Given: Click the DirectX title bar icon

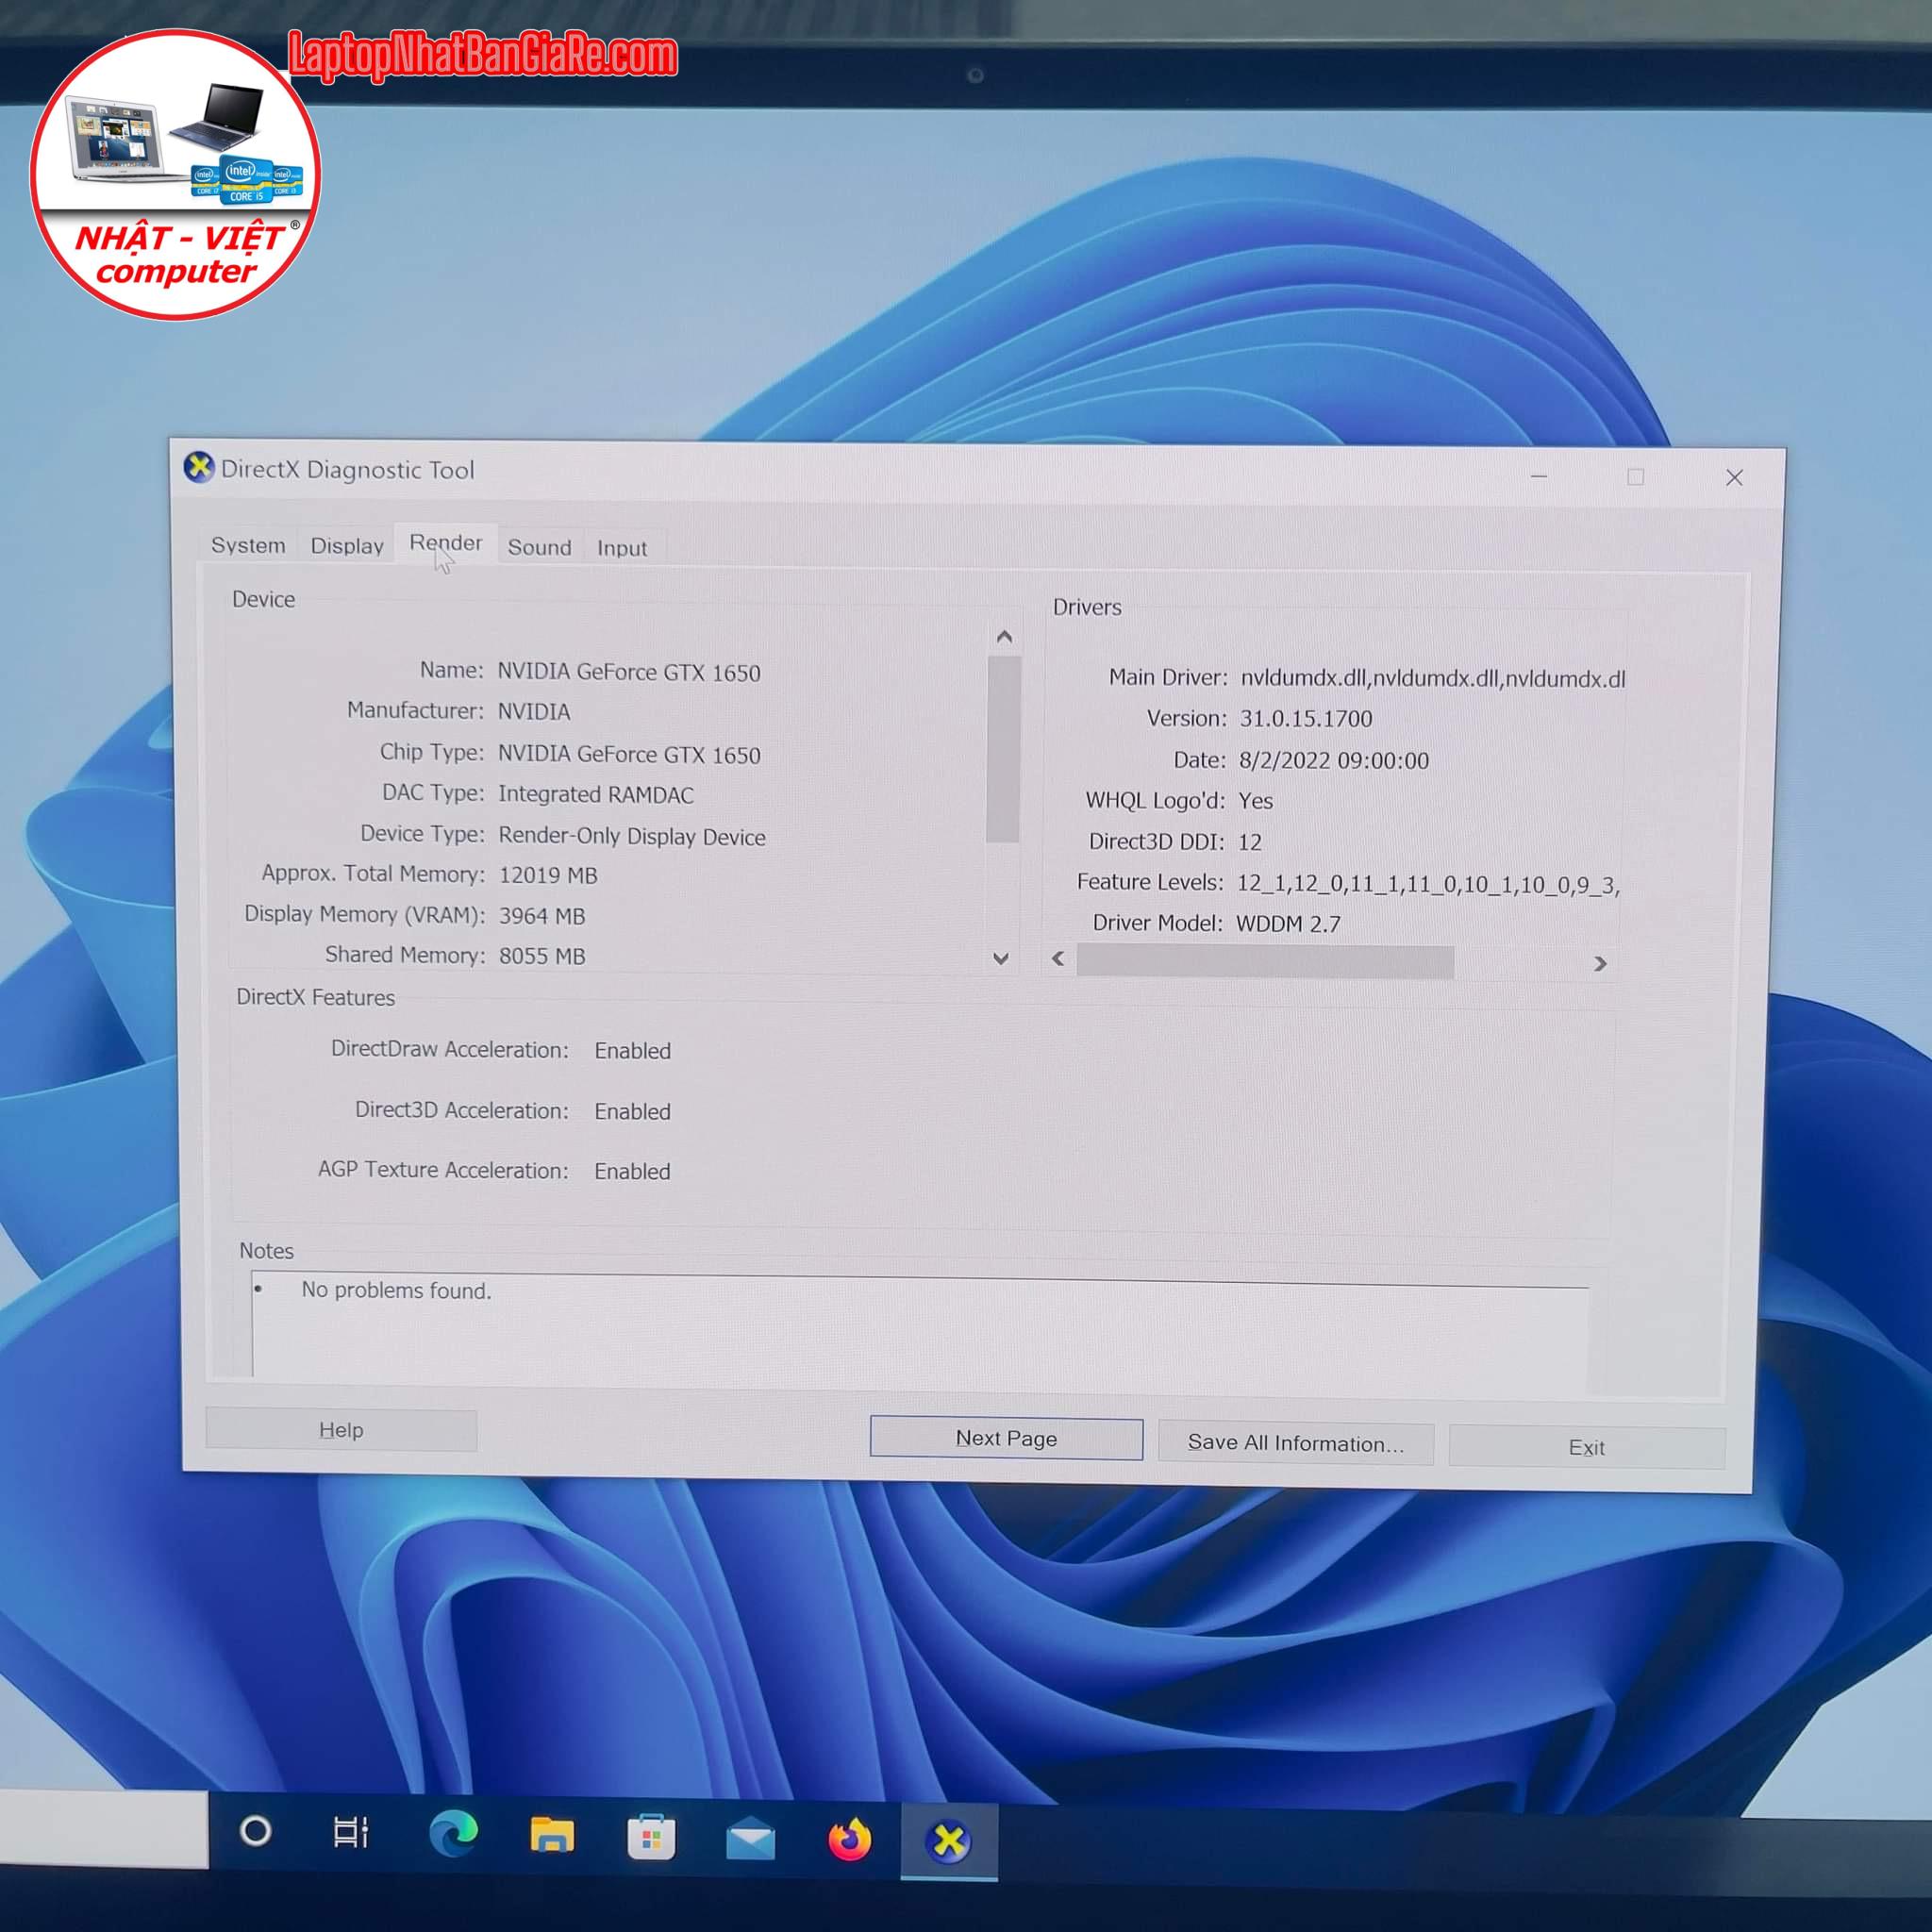Looking at the screenshot, I should [x=199, y=467].
